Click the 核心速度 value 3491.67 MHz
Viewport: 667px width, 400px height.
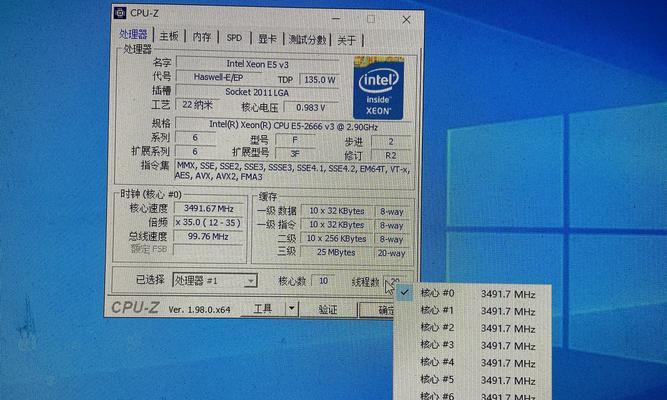(x=208, y=209)
